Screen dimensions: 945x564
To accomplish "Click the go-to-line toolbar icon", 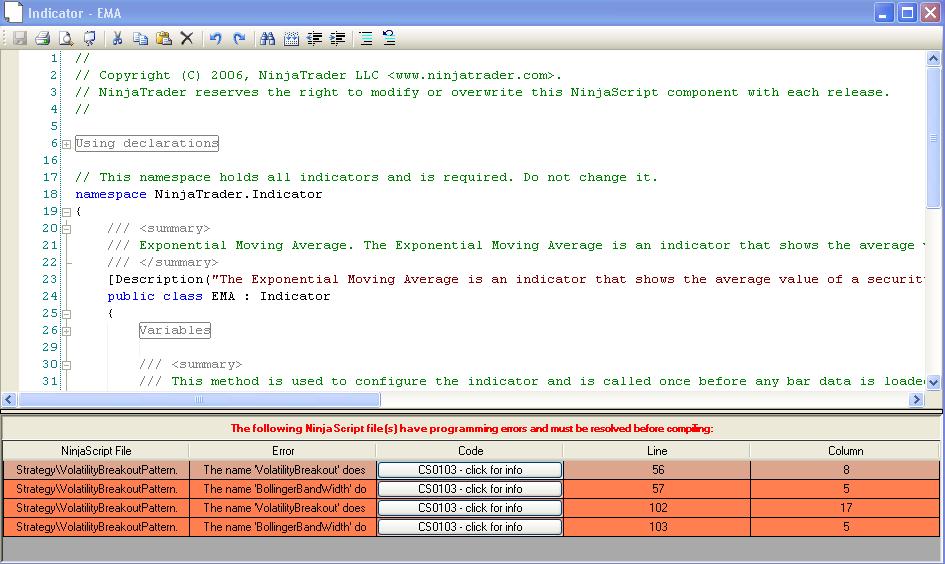I will pyautogui.click(x=291, y=39).
